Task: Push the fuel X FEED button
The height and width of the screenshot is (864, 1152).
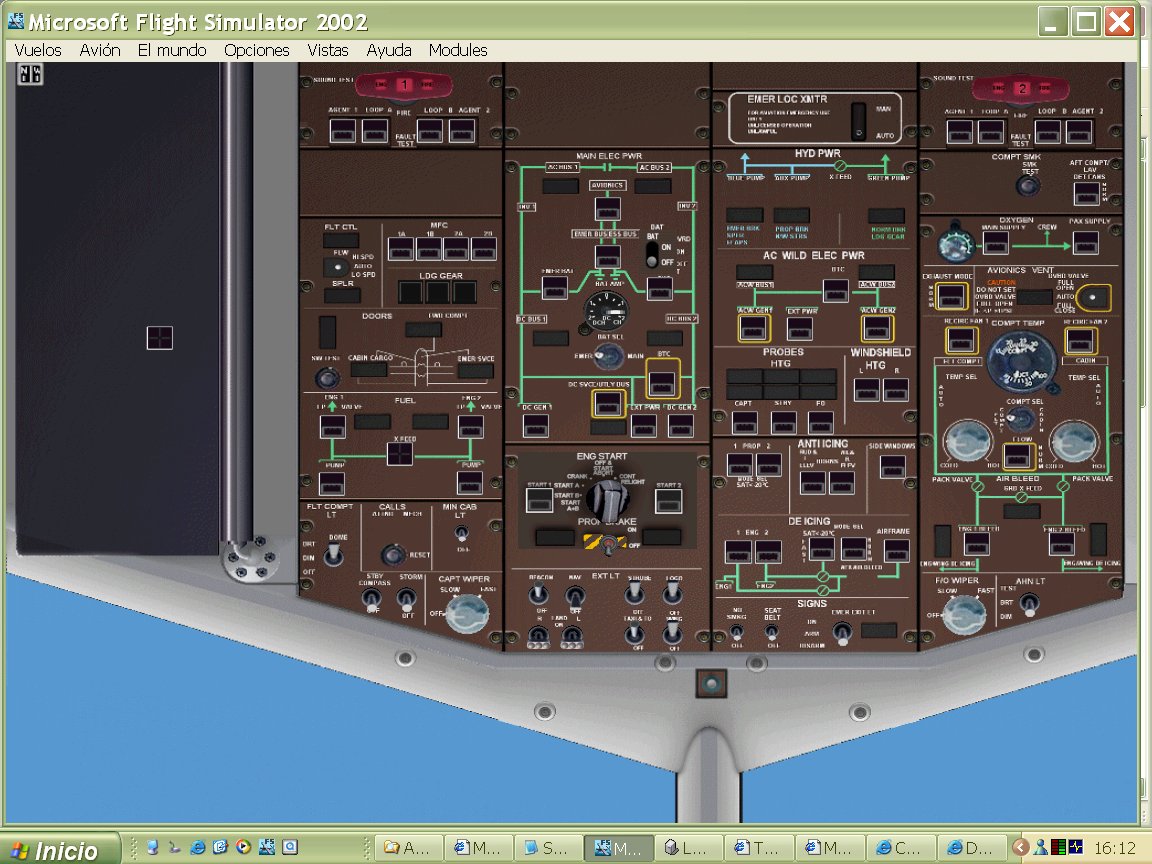Action: (x=400, y=454)
